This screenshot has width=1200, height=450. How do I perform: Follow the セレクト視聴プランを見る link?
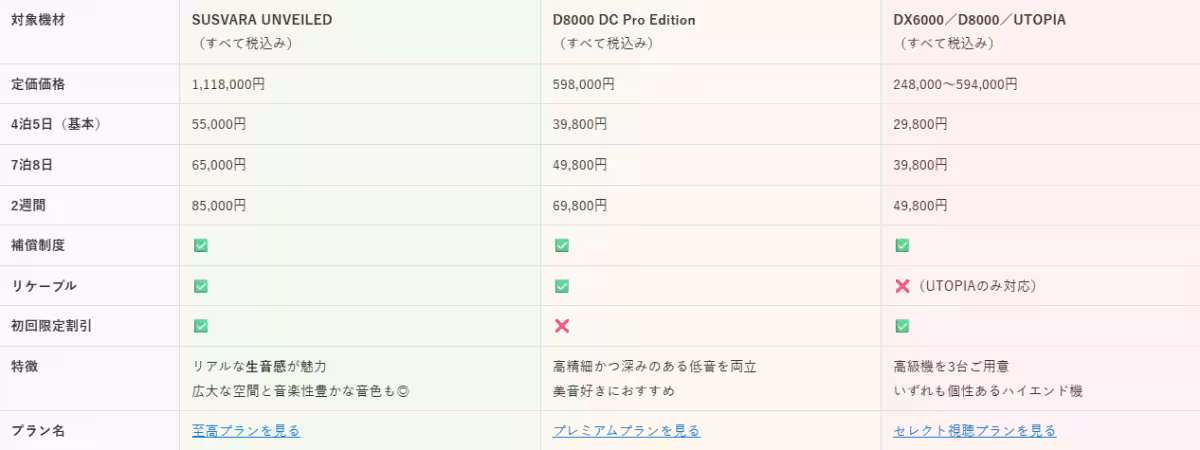tap(974, 431)
